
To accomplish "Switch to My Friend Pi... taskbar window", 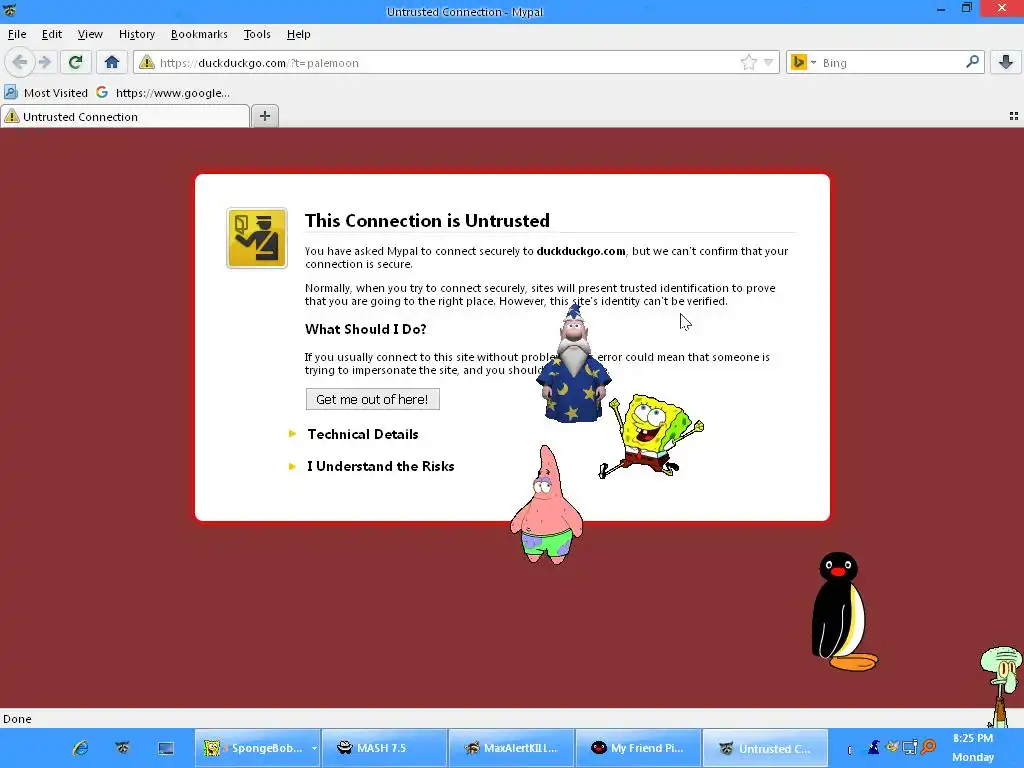I will coord(638,748).
